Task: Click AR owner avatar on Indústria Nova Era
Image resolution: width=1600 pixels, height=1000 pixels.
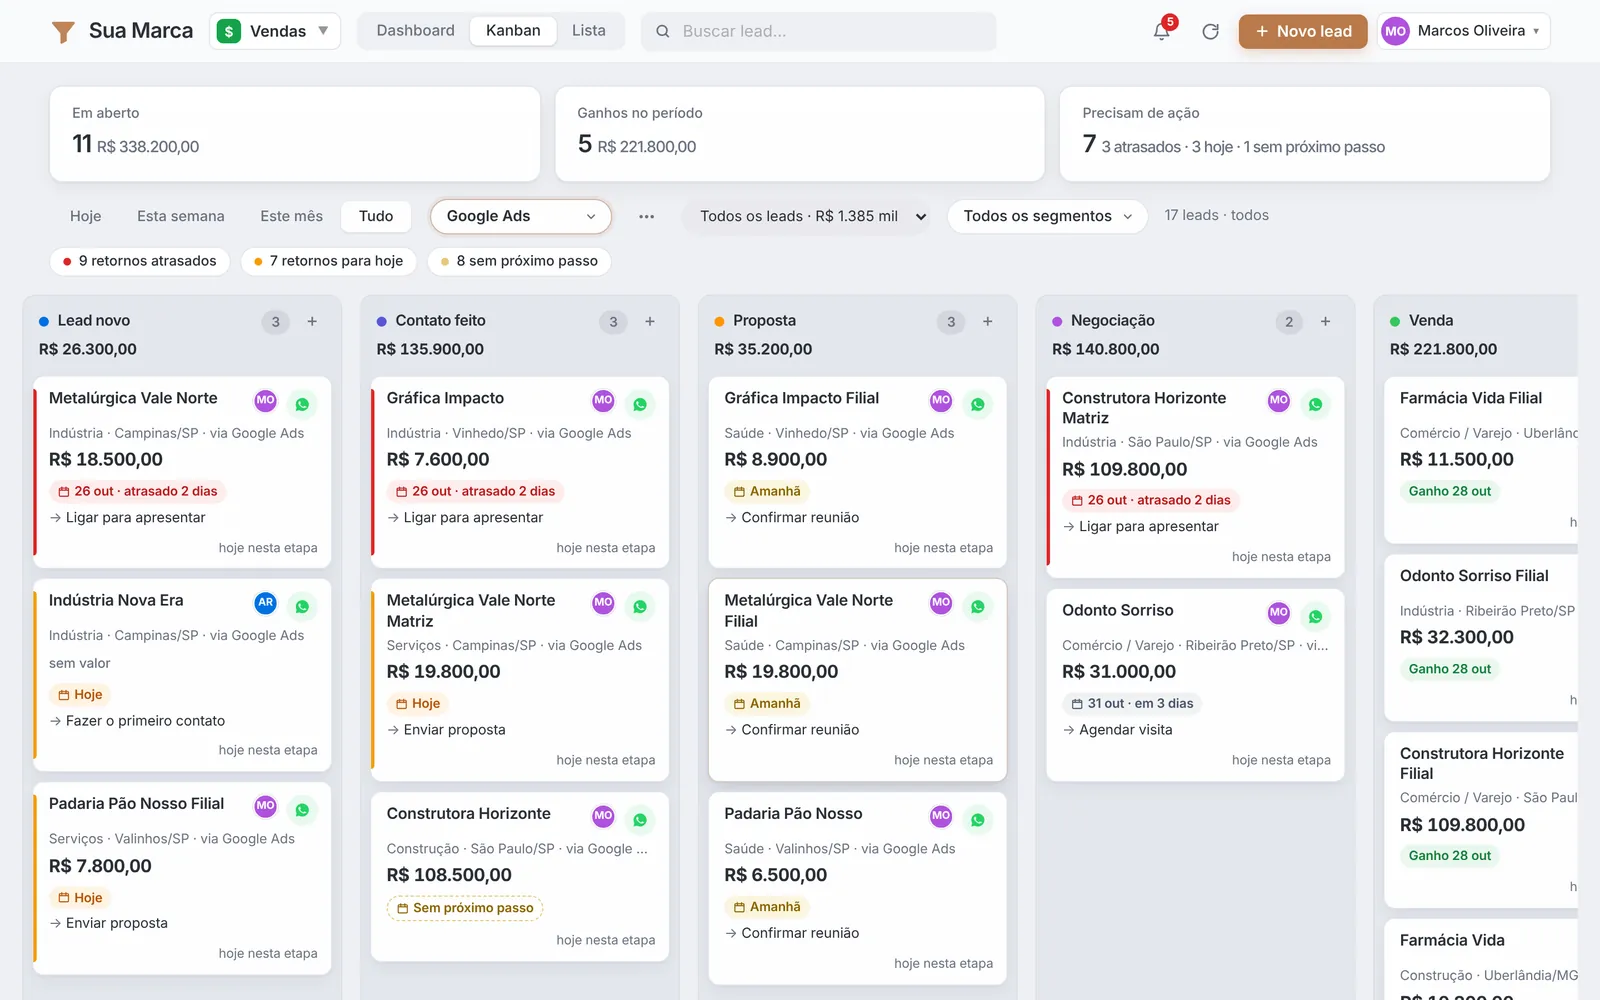Action: click(265, 602)
